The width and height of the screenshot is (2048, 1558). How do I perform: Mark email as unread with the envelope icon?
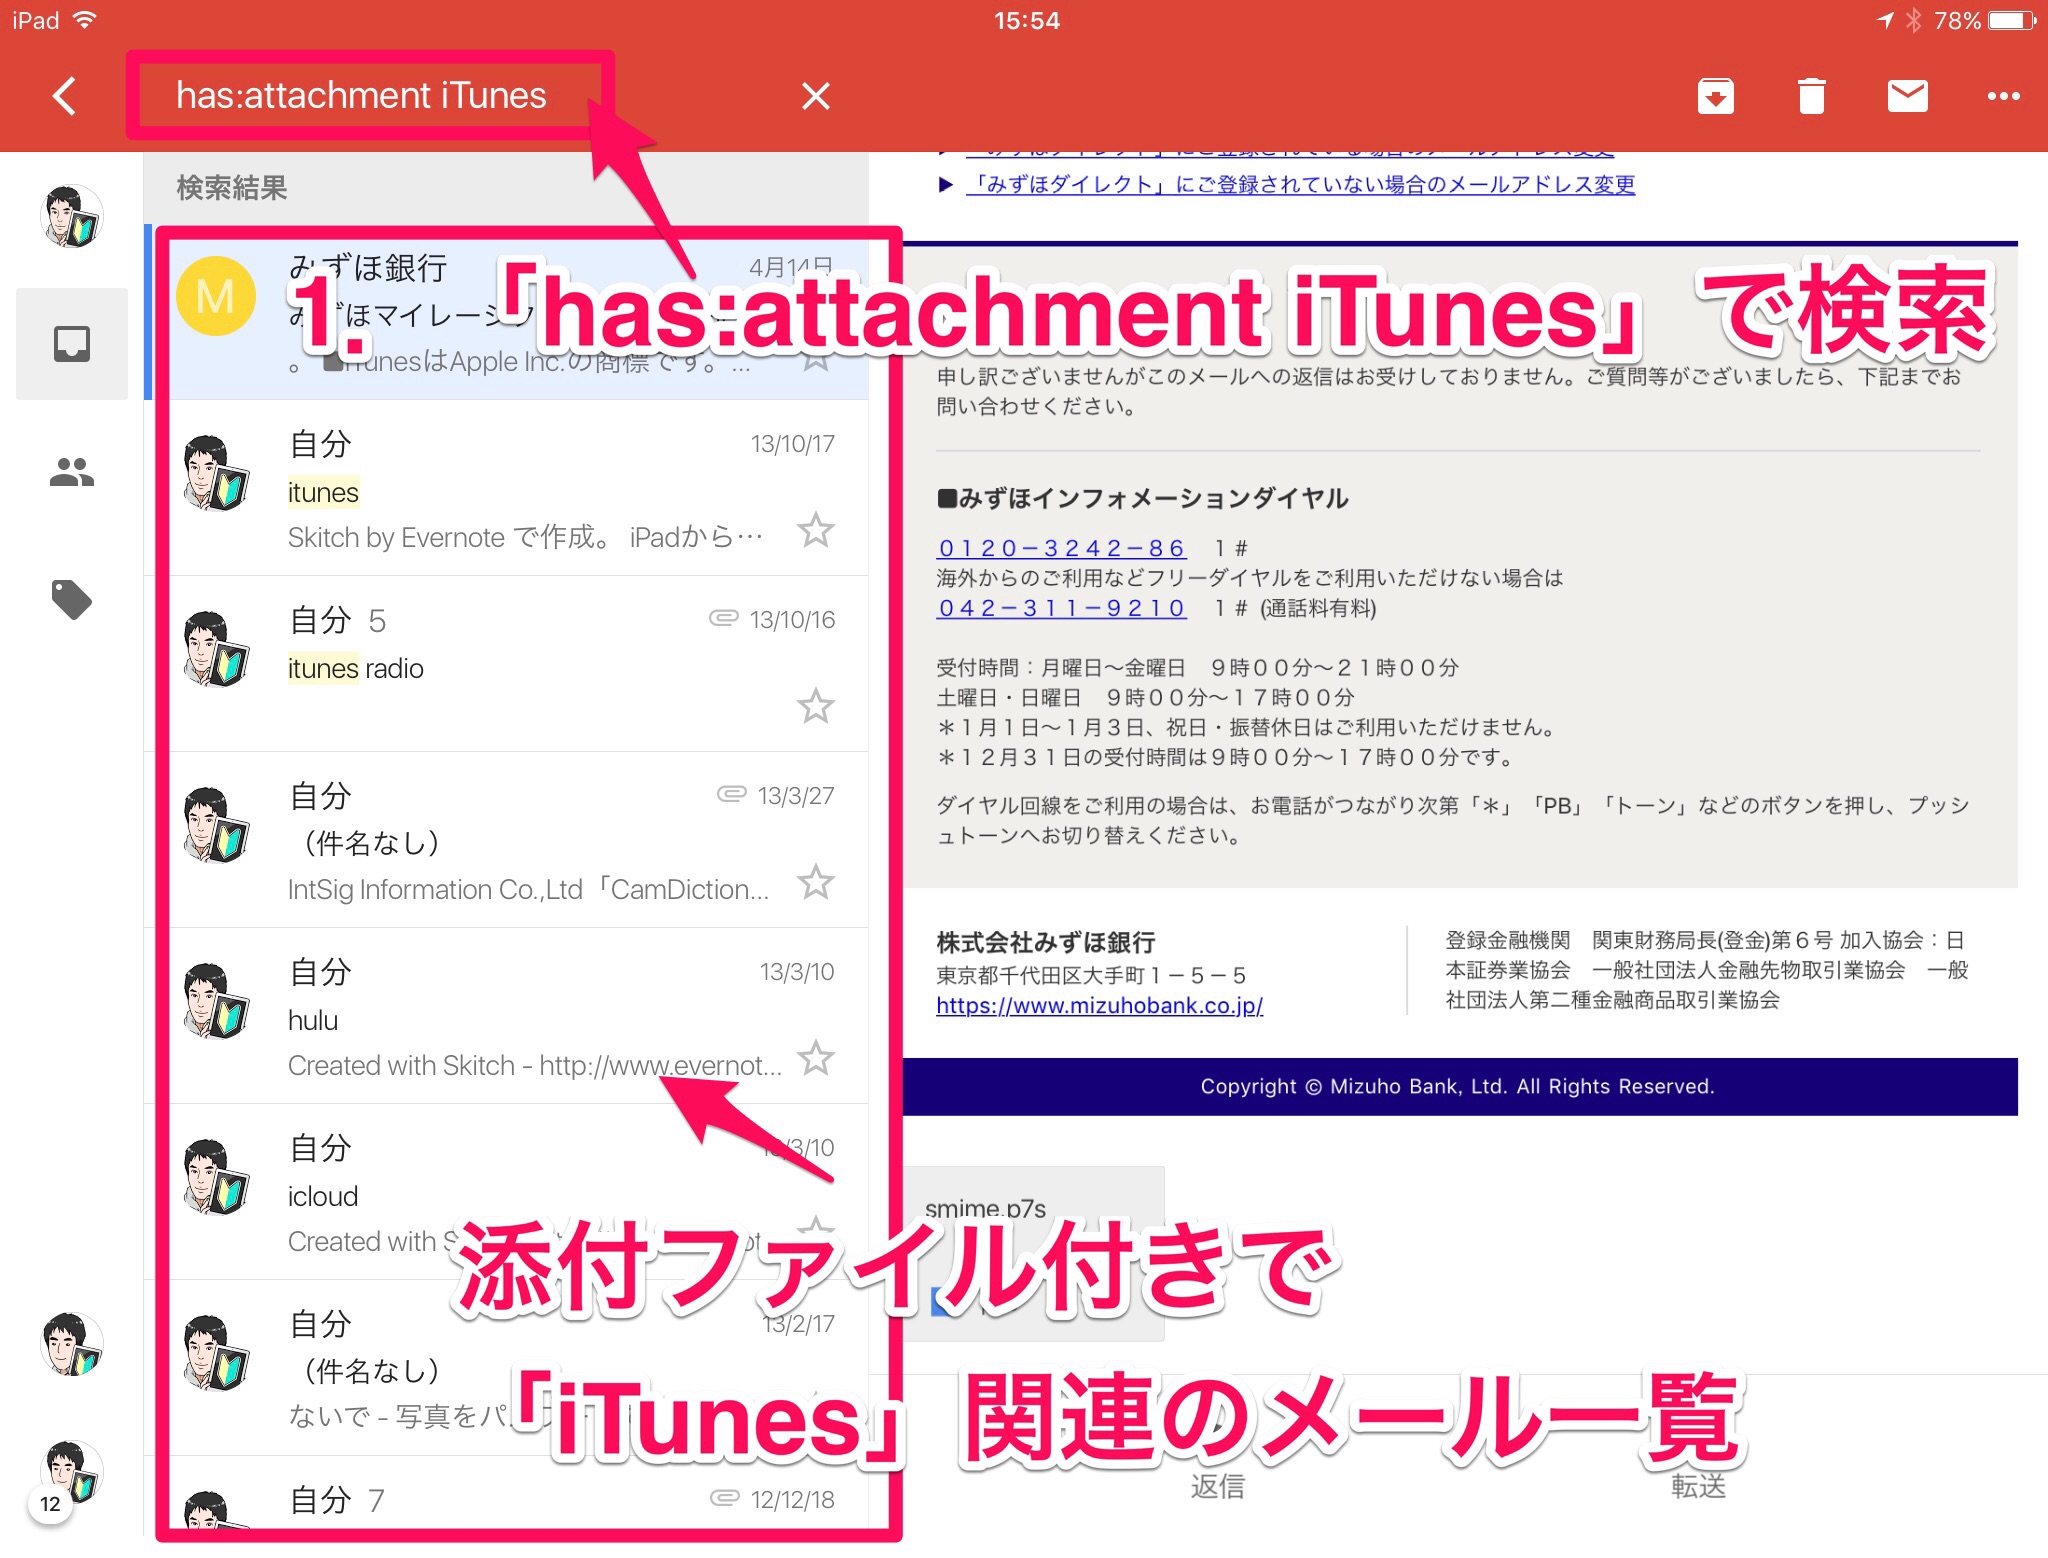(1907, 97)
